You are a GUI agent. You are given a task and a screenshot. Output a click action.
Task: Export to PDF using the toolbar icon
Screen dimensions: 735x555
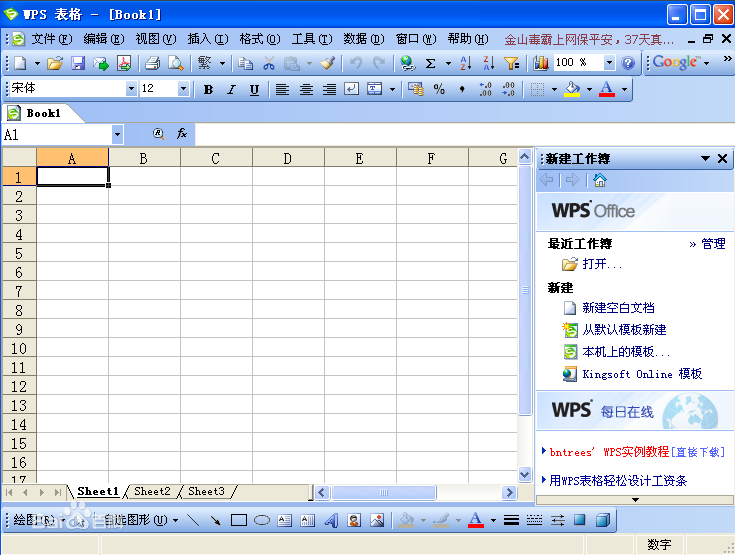coord(124,63)
